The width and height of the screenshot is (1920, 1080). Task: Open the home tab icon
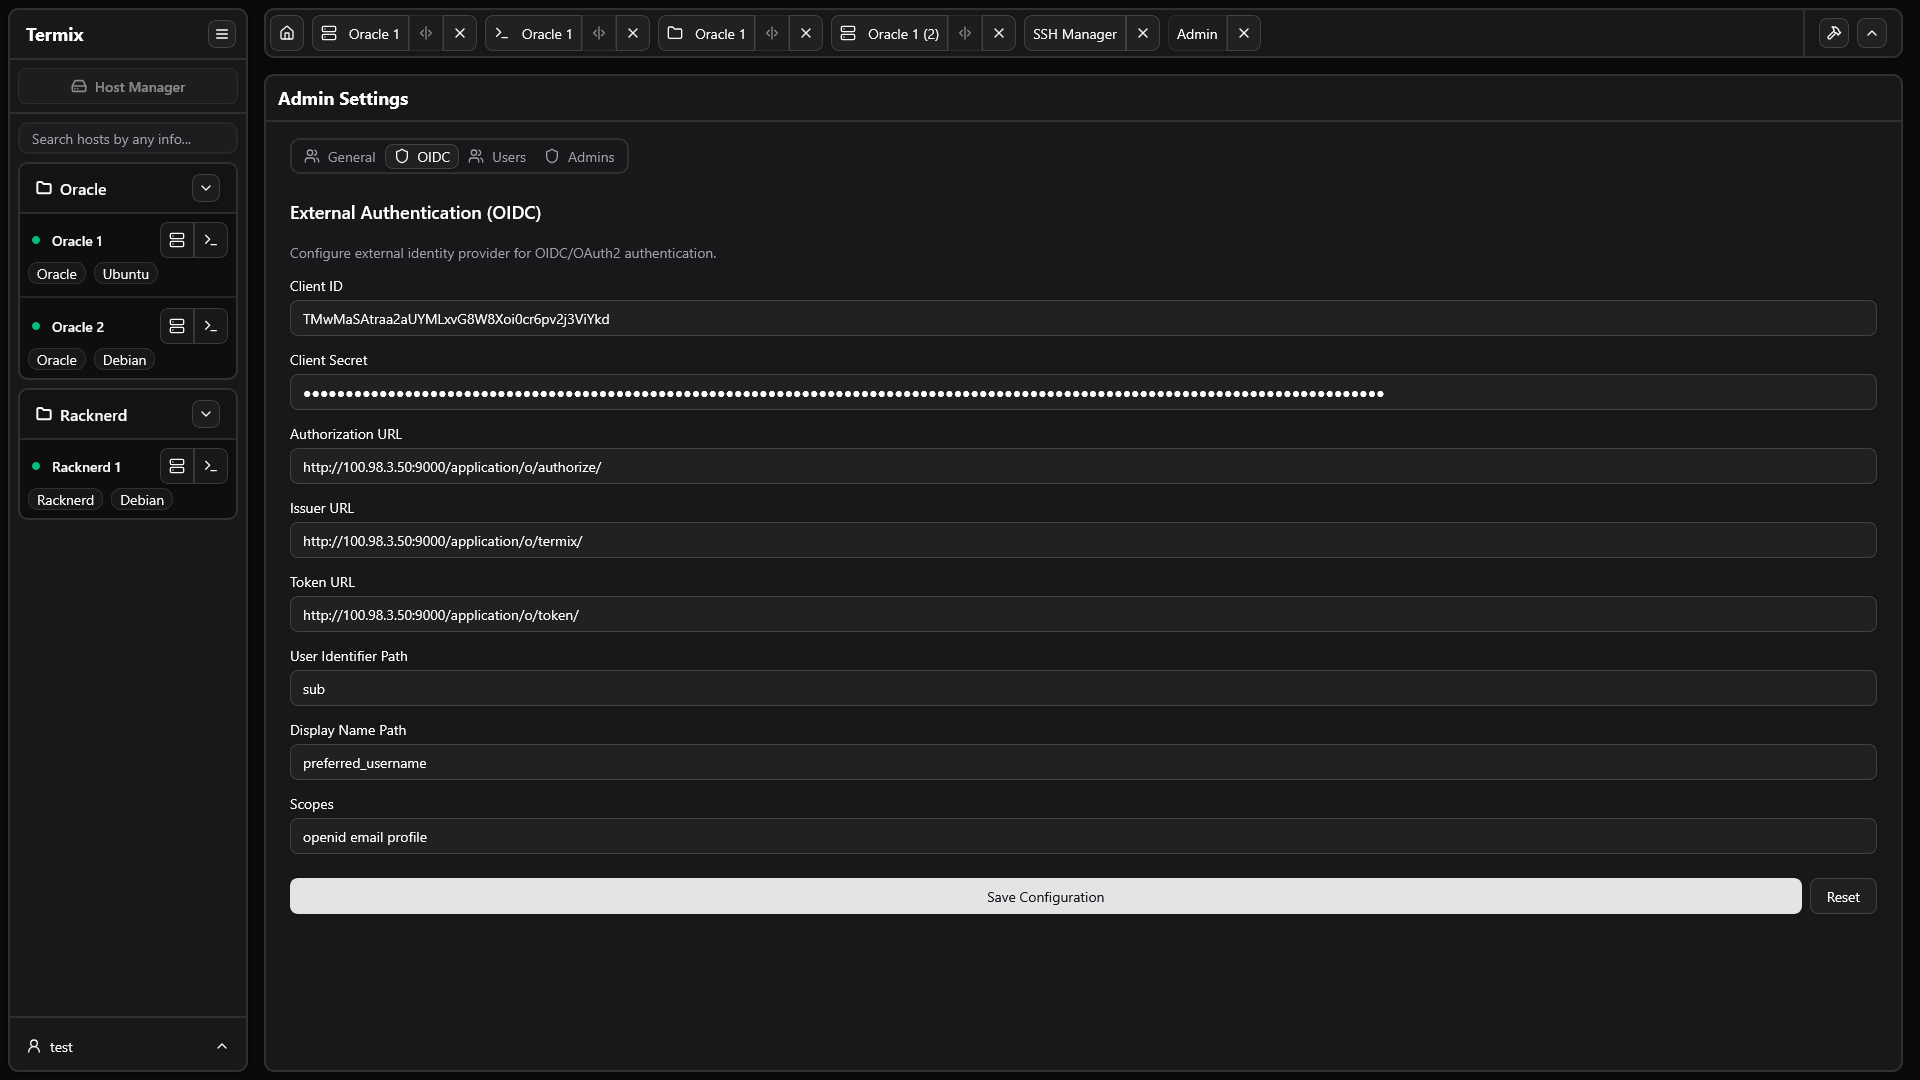click(287, 33)
